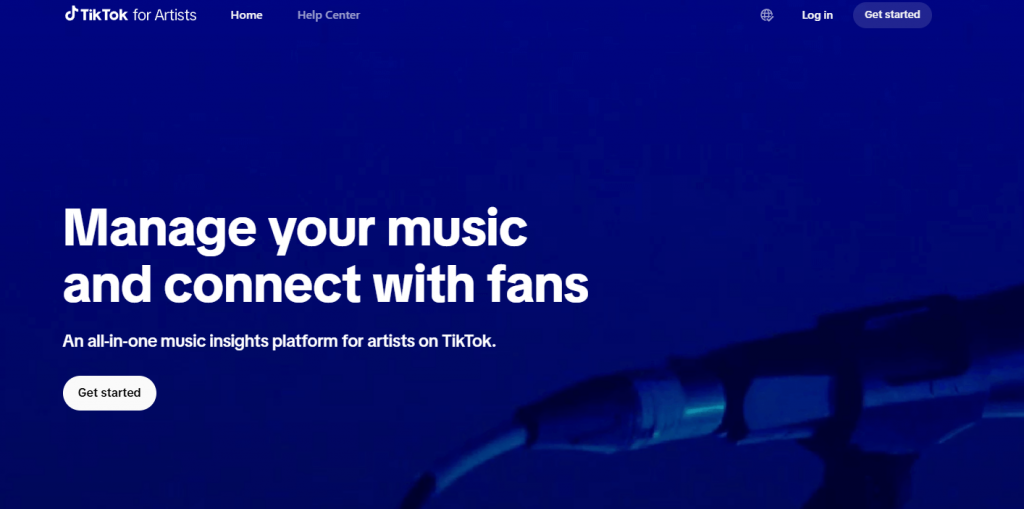1024x509 pixels.
Task: Click the "for Artists" header text
Action: point(165,15)
